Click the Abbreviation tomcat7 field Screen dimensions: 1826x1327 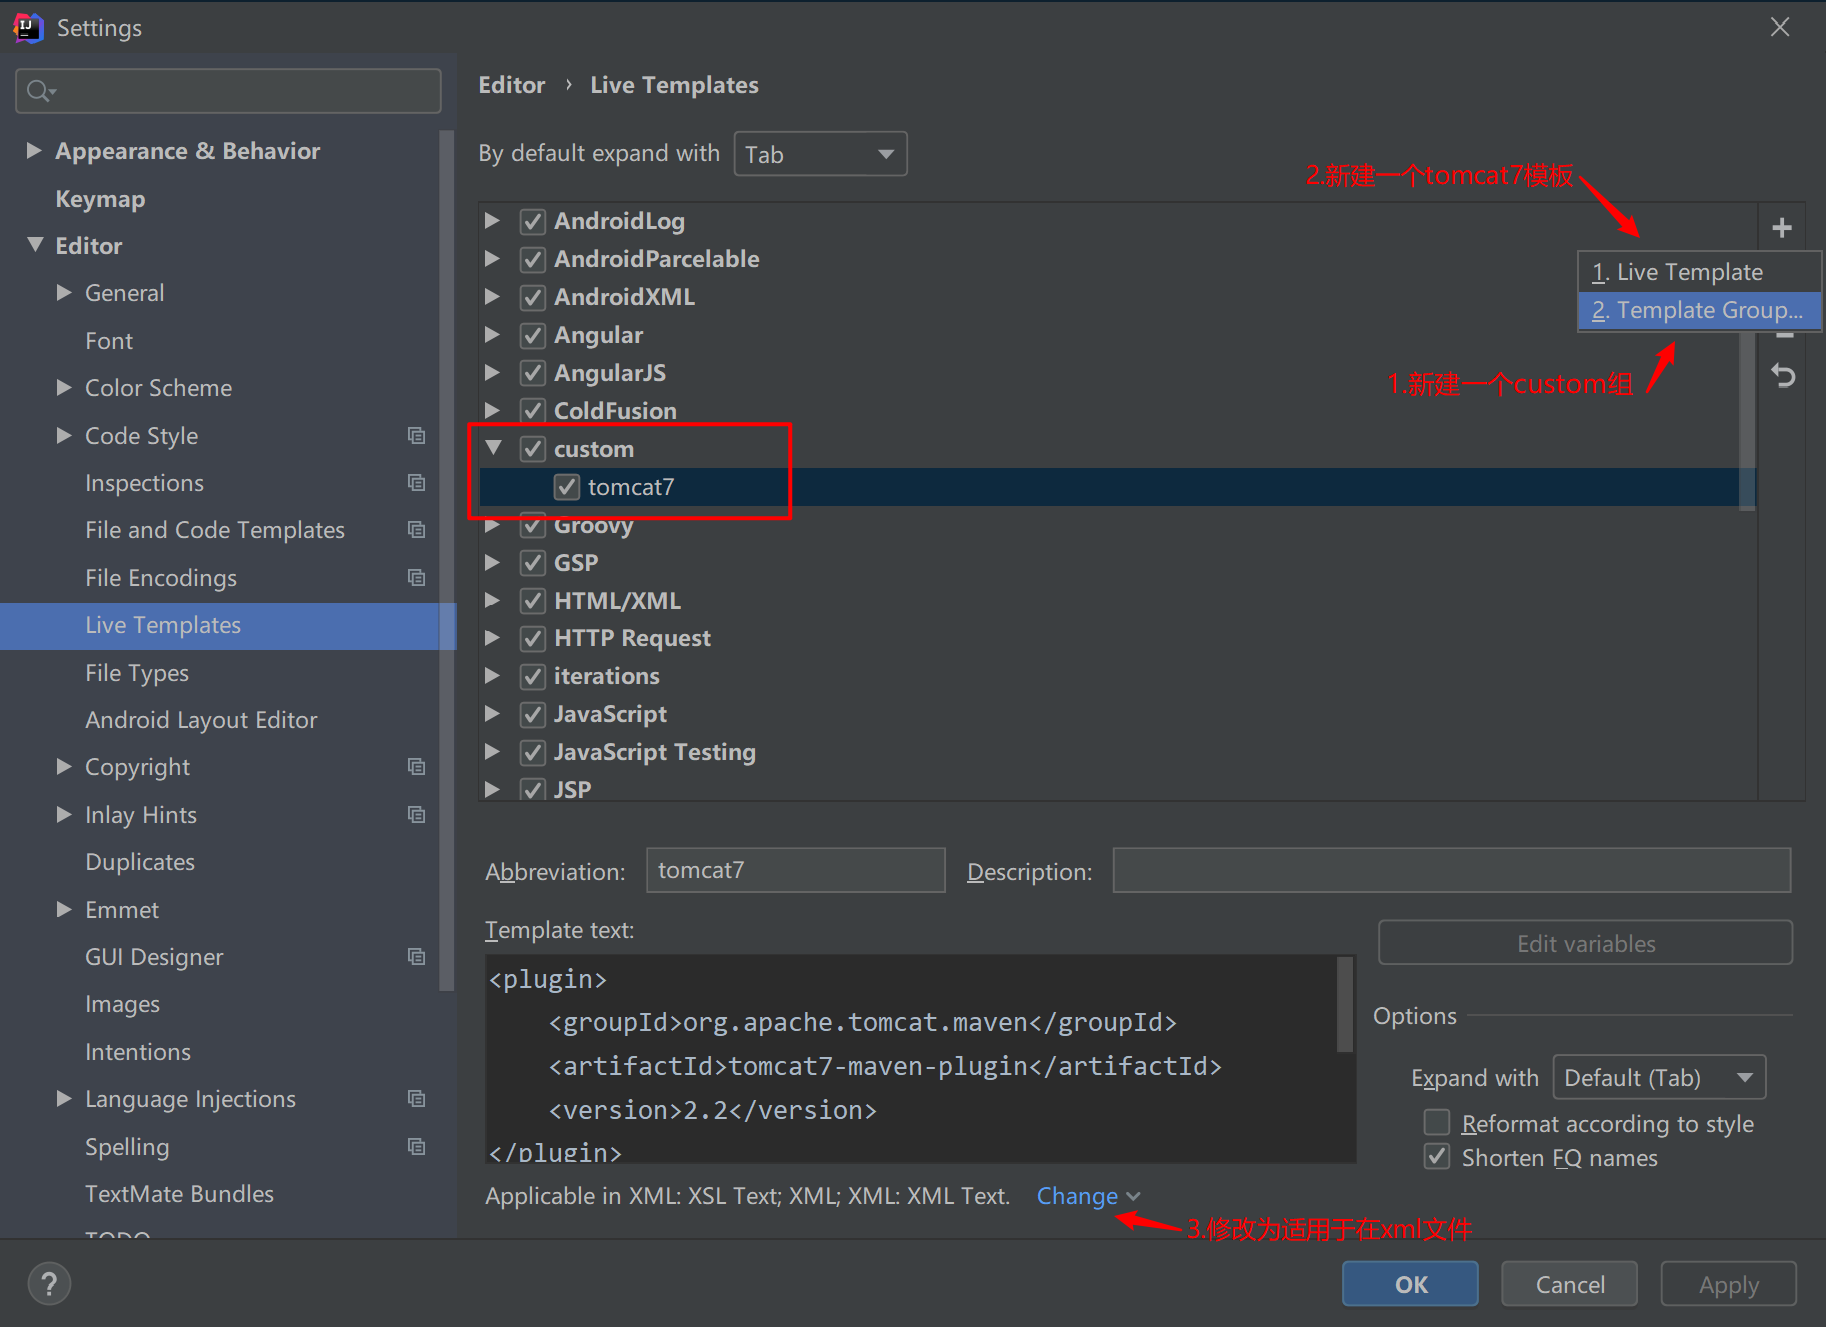(x=795, y=870)
